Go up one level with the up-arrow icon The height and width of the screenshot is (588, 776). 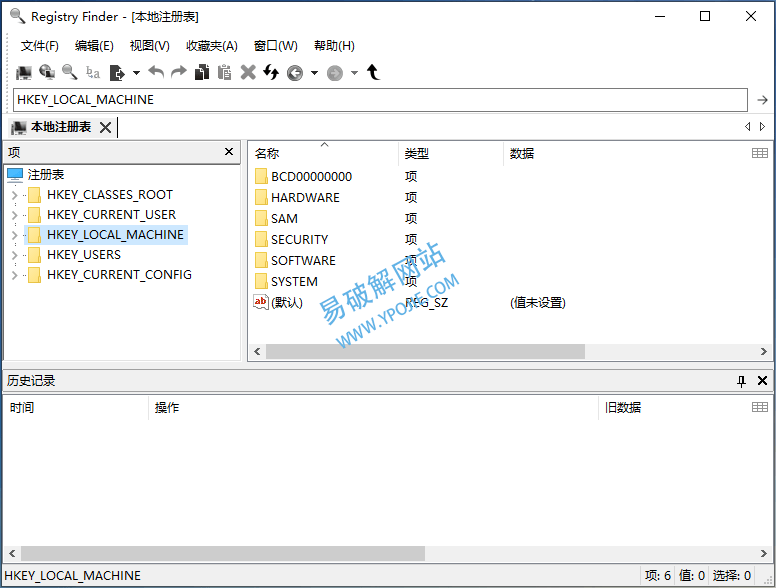[x=373, y=72]
